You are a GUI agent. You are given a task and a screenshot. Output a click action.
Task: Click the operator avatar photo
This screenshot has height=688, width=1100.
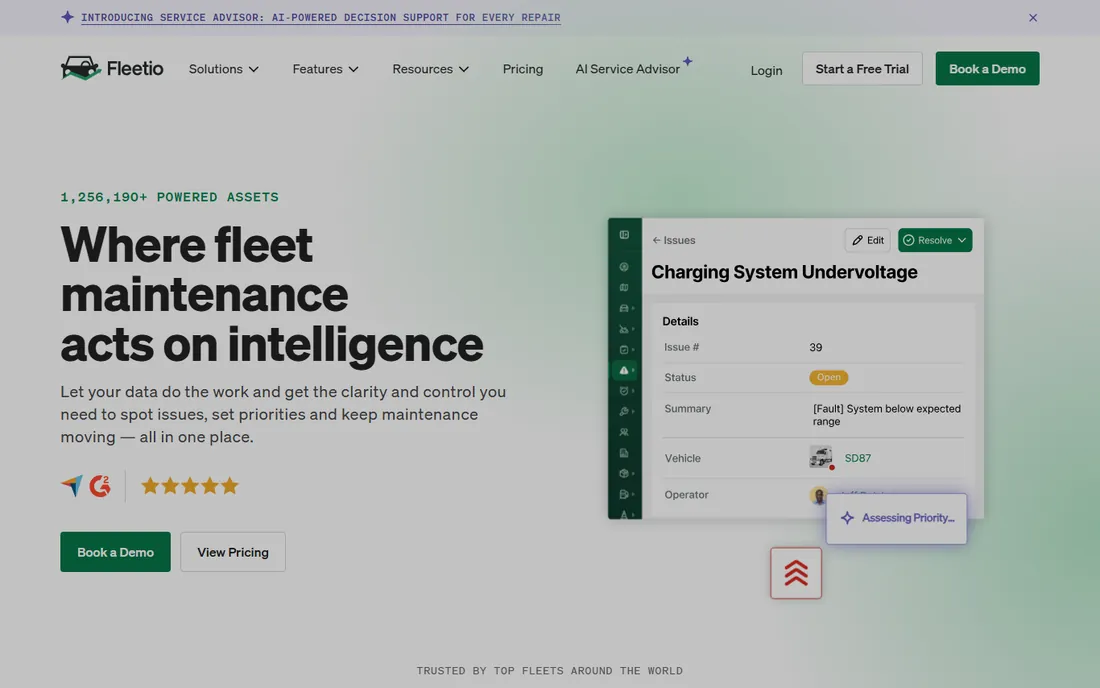click(818, 495)
